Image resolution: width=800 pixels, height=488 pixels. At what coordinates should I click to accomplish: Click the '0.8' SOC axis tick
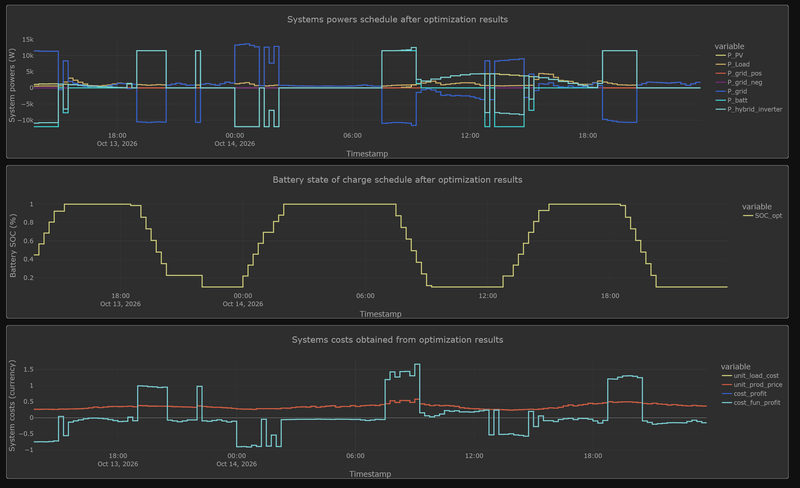tap(29, 223)
